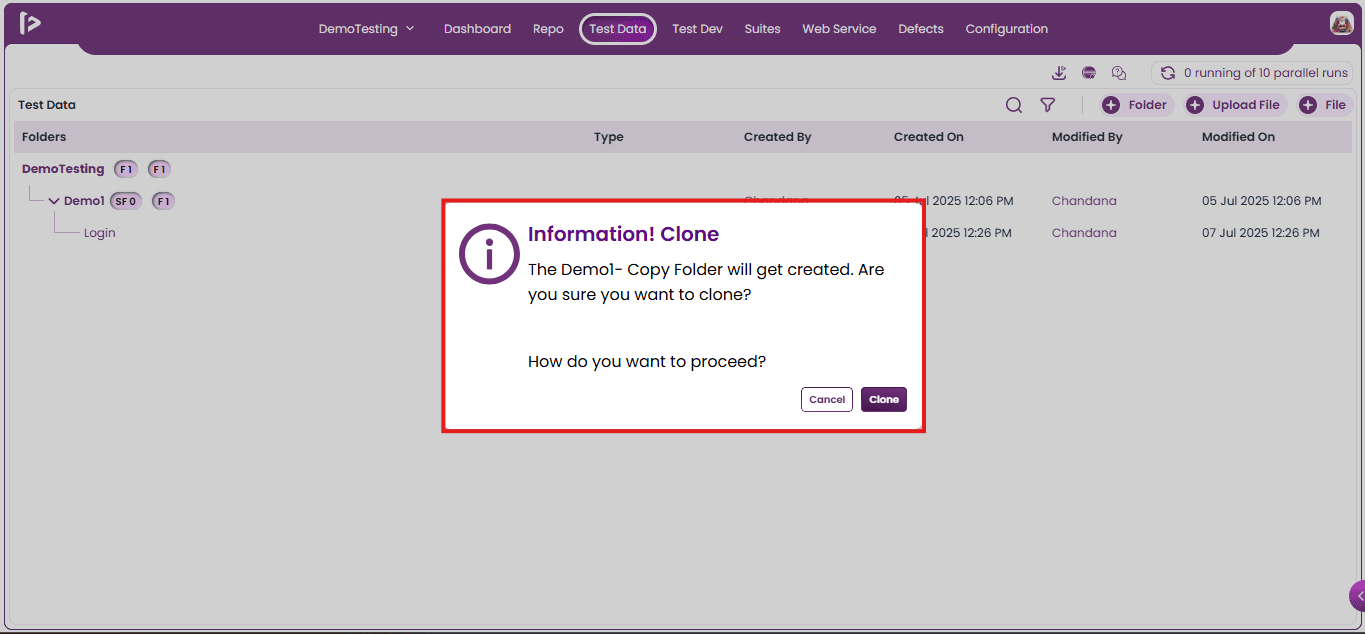This screenshot has width=1365, height=634.
Task: Select the Test Data tab
Action: [618, 29]
